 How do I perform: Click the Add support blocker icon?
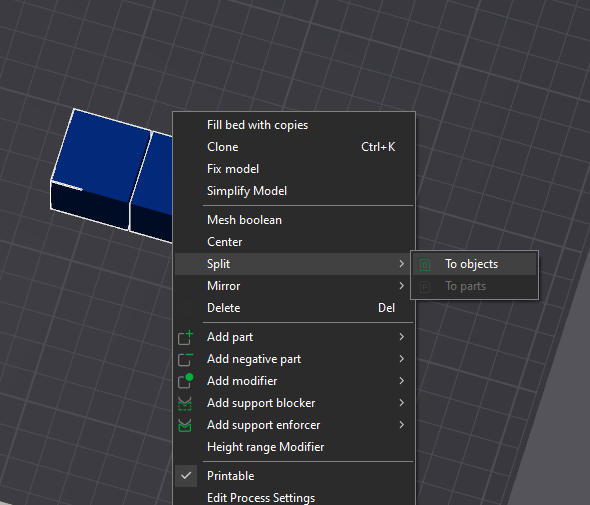pos(185,403)
